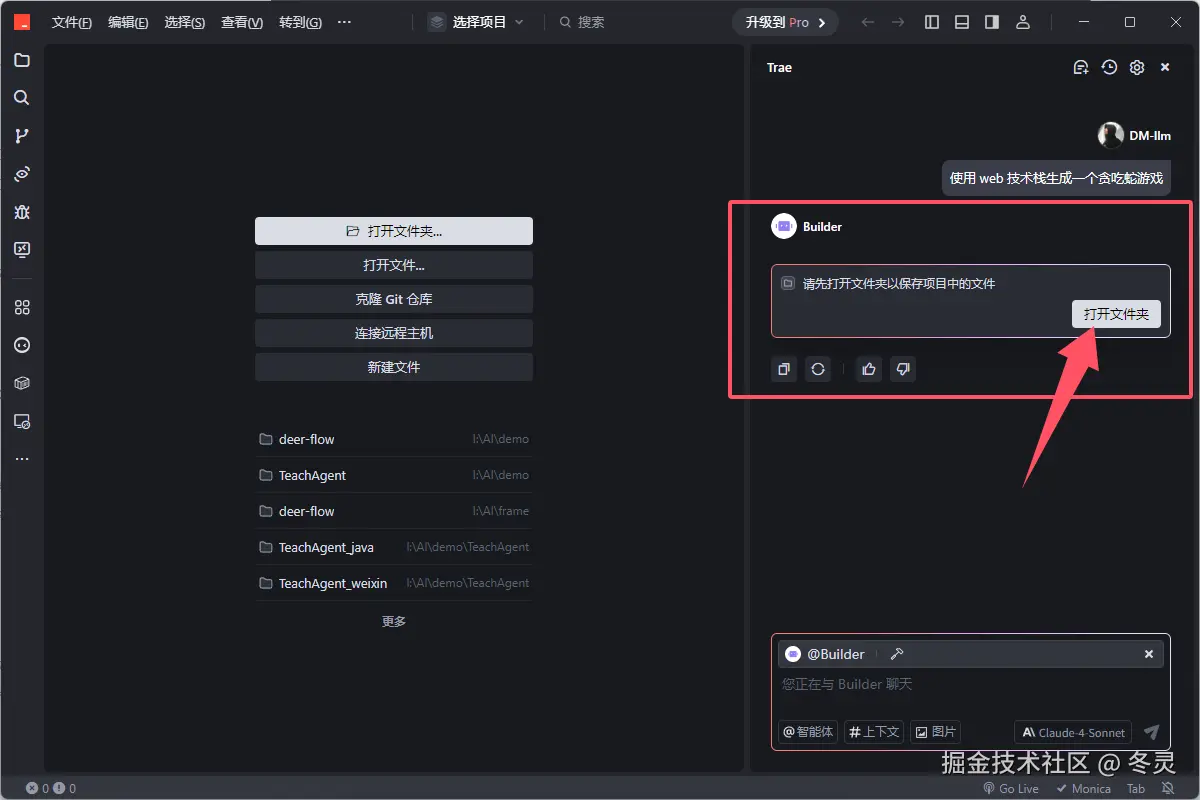Screen dimensions: 1200x800
Task: Toggle the right panel visibility icon
Action: [991, 21]
